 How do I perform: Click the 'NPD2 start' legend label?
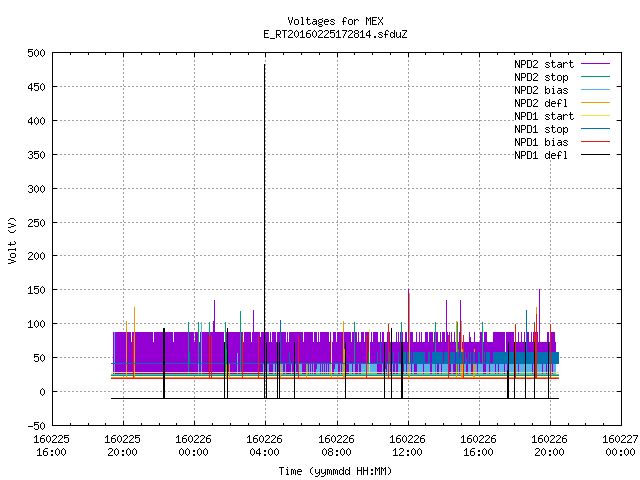coord(544,64)
